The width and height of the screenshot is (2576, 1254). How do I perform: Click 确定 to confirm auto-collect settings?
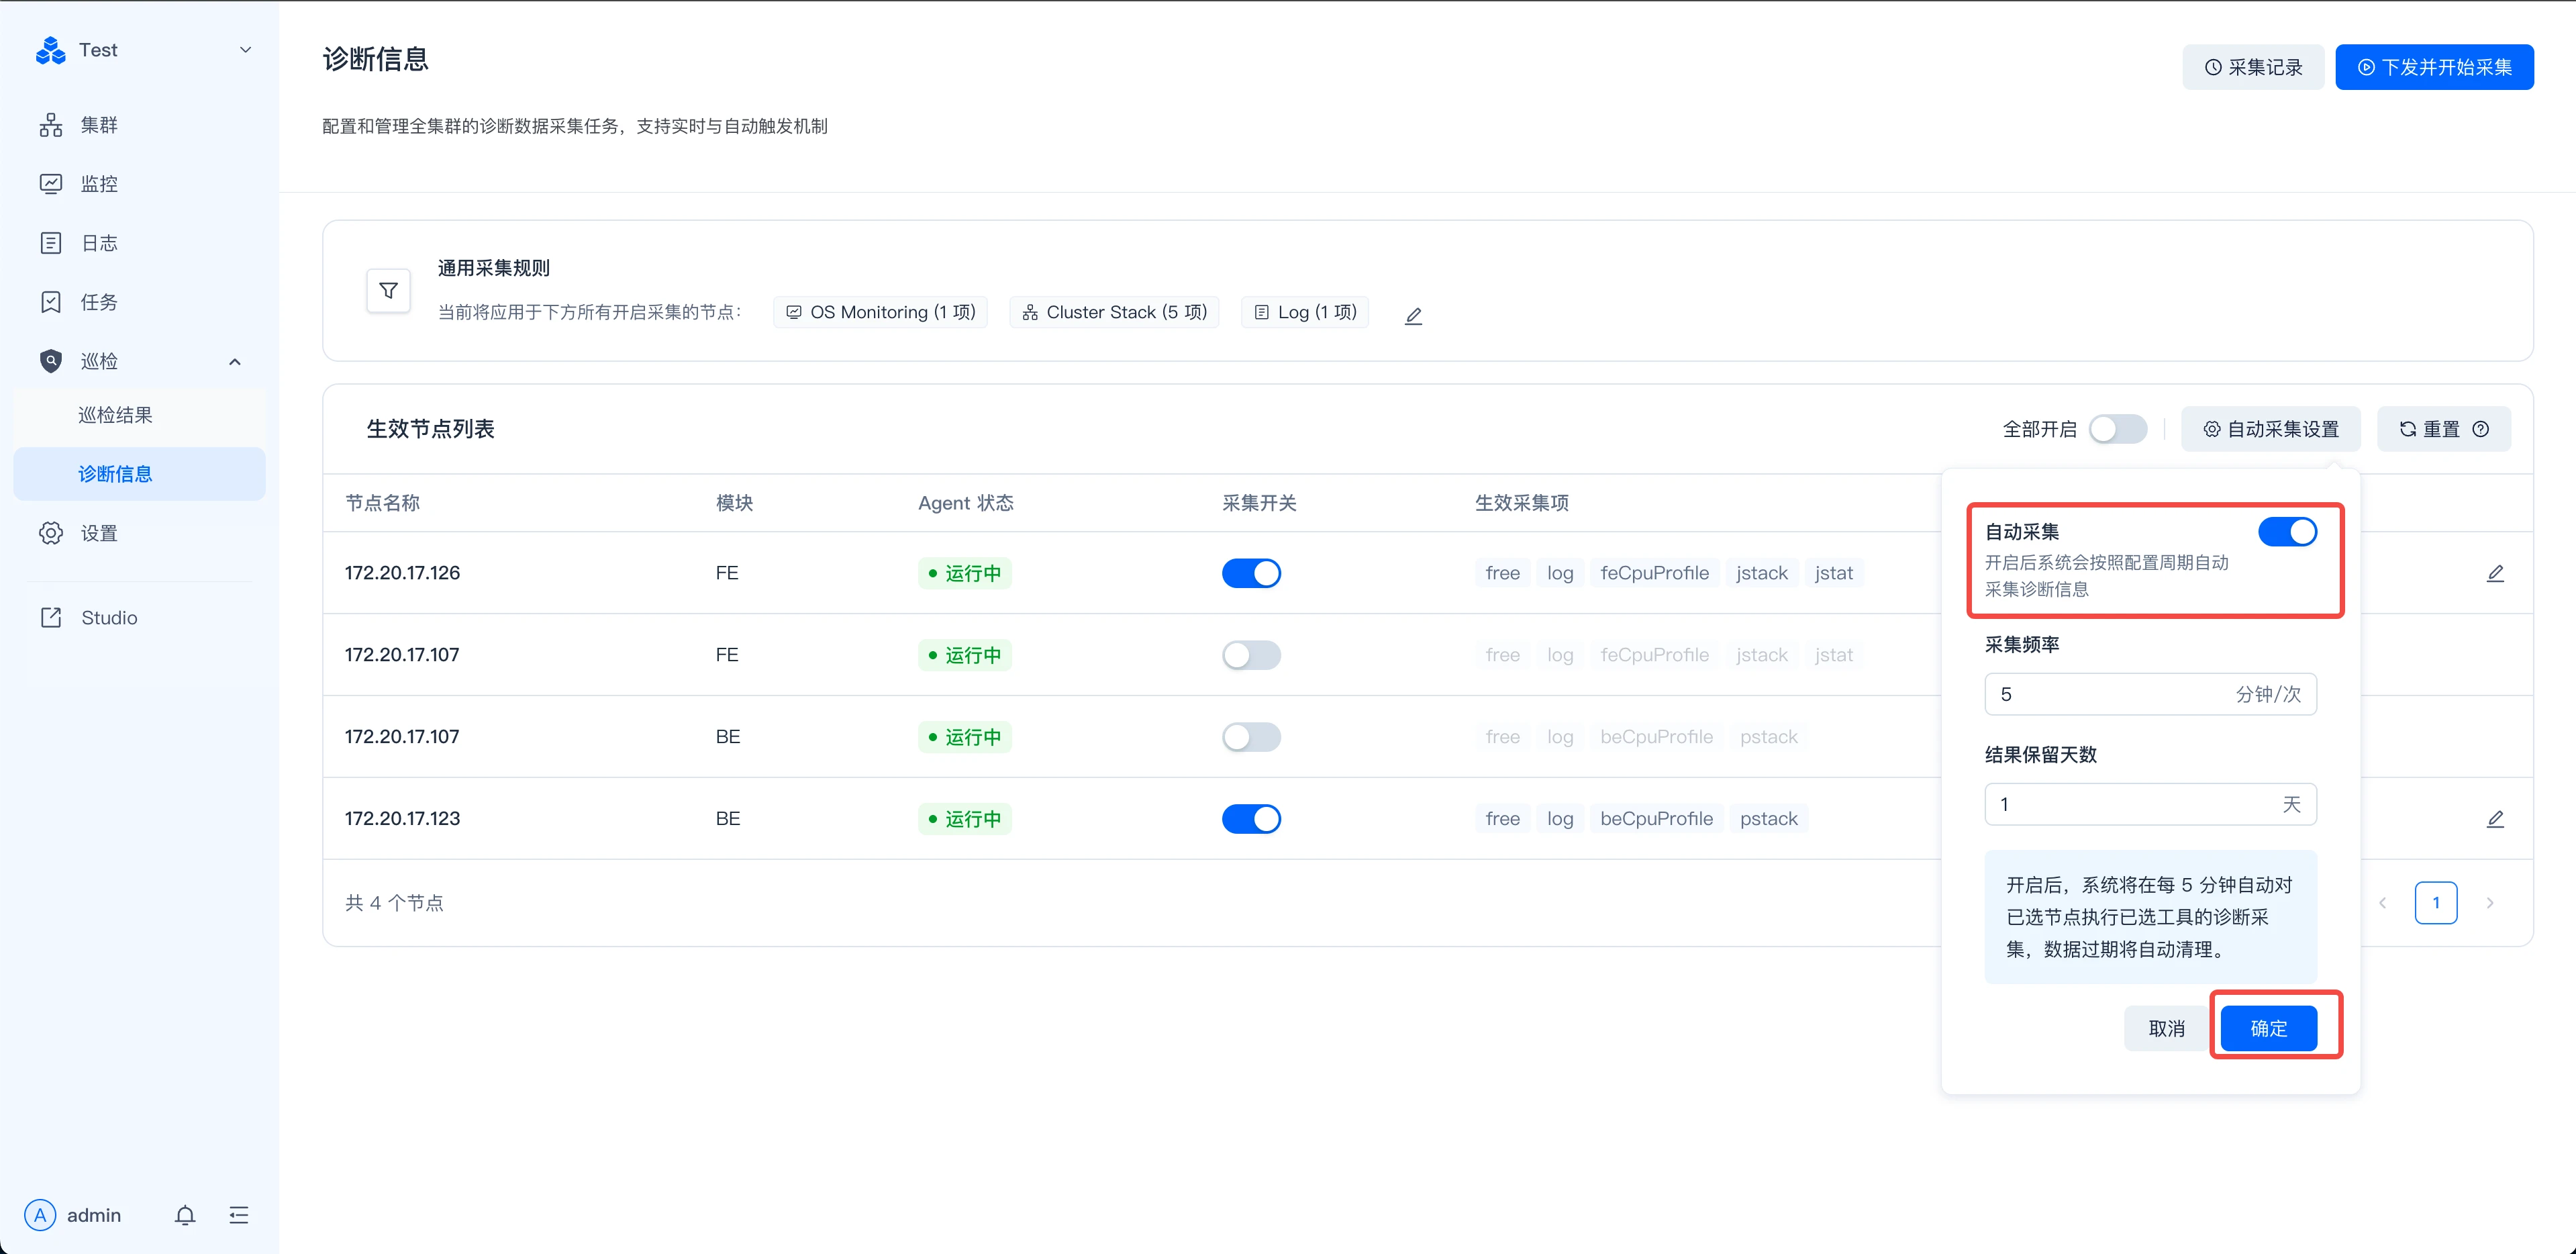click(2269, 1028)
